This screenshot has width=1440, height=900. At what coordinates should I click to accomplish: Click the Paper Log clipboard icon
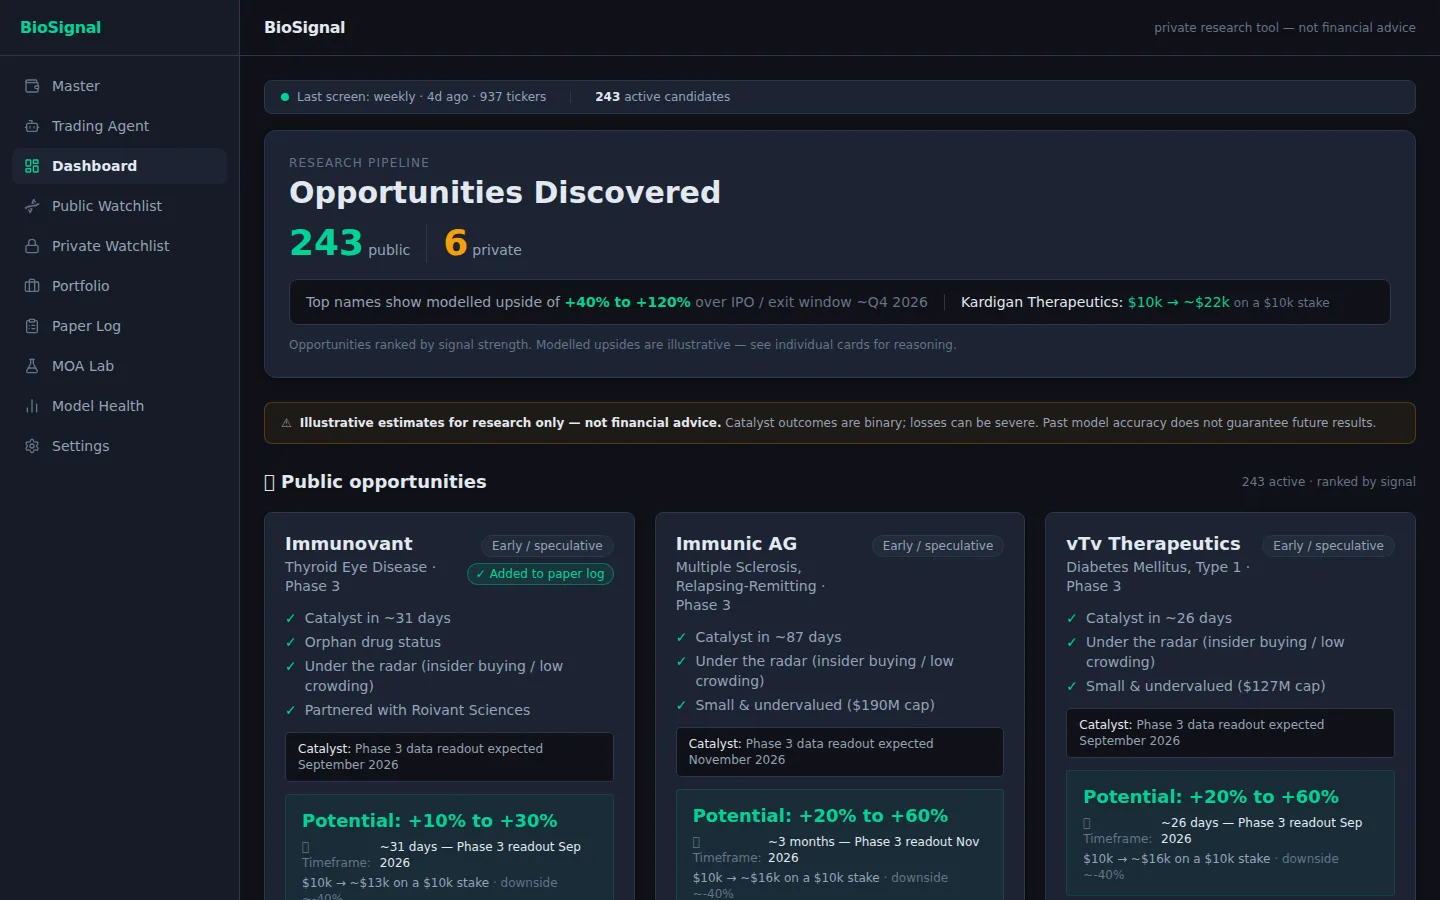pos(32,326)
